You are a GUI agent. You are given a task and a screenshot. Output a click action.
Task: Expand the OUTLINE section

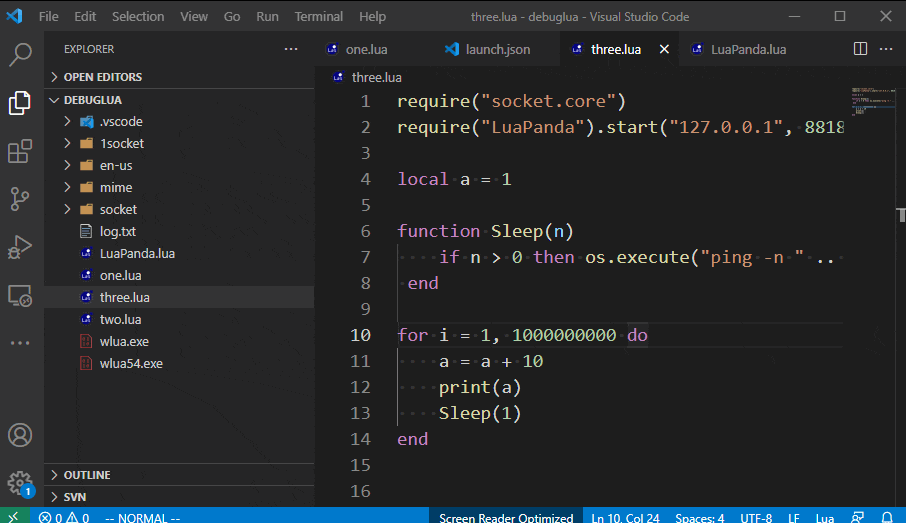coord(179,474)
